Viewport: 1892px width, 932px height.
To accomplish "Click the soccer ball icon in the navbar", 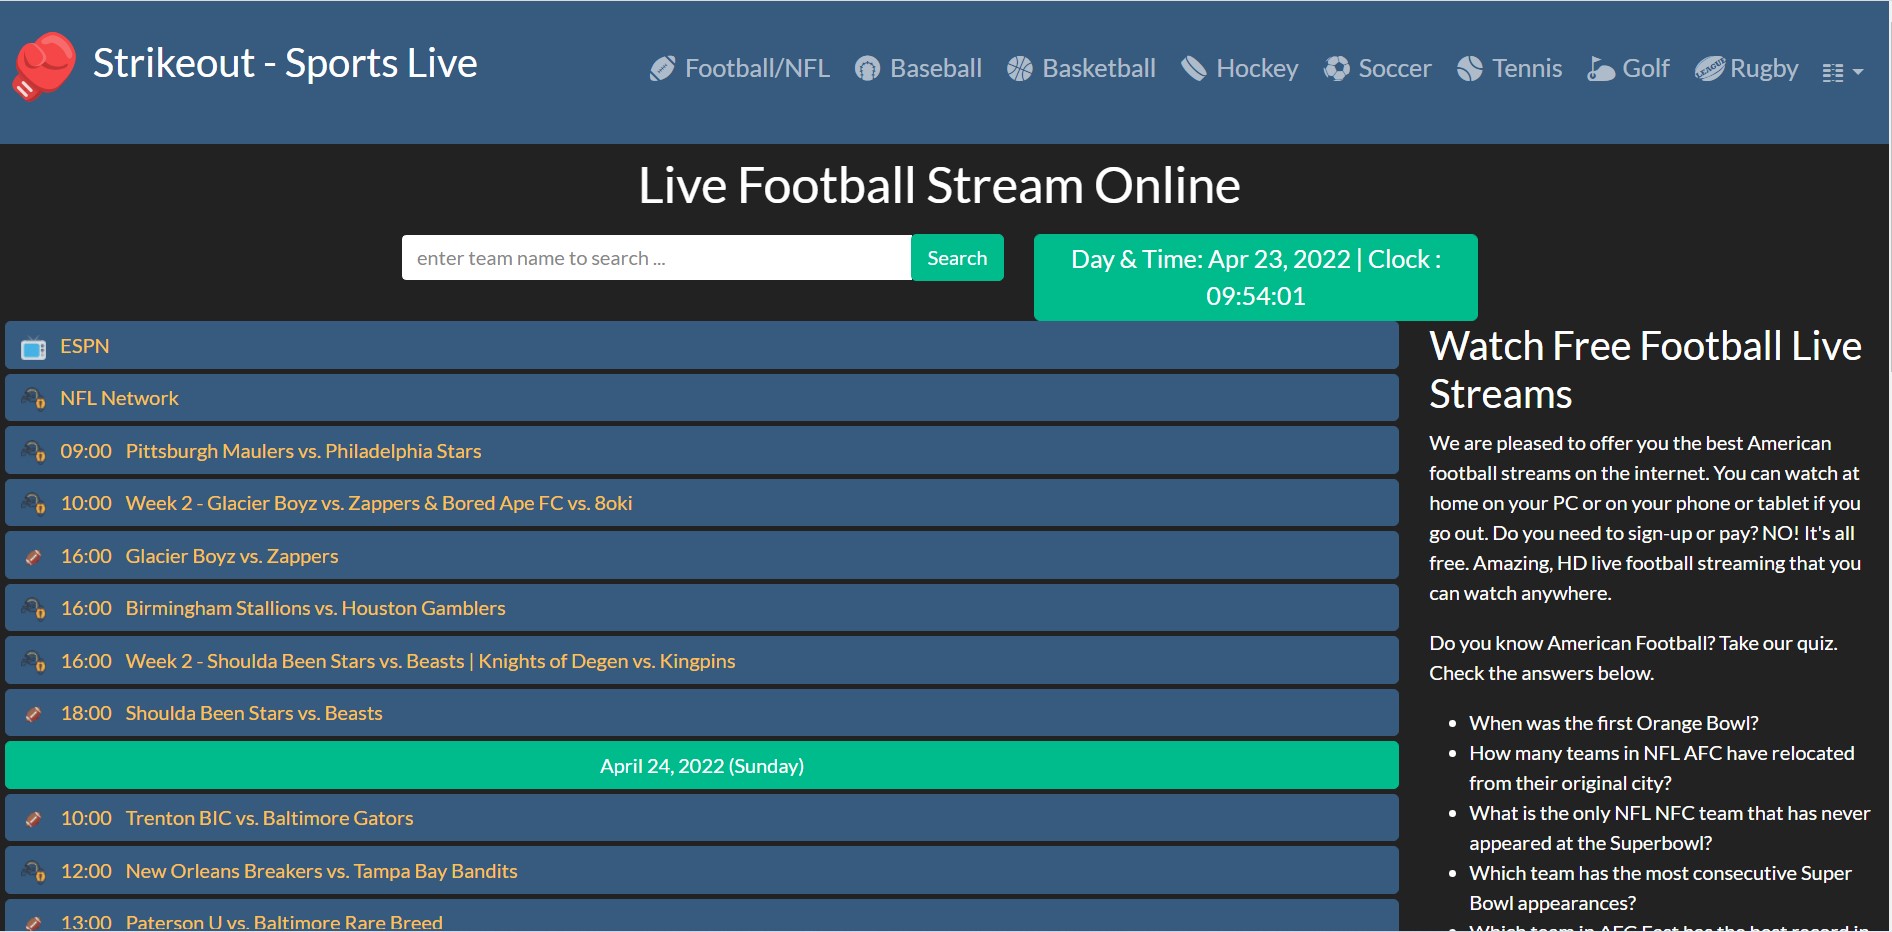I will click(x=1335, y=68).
